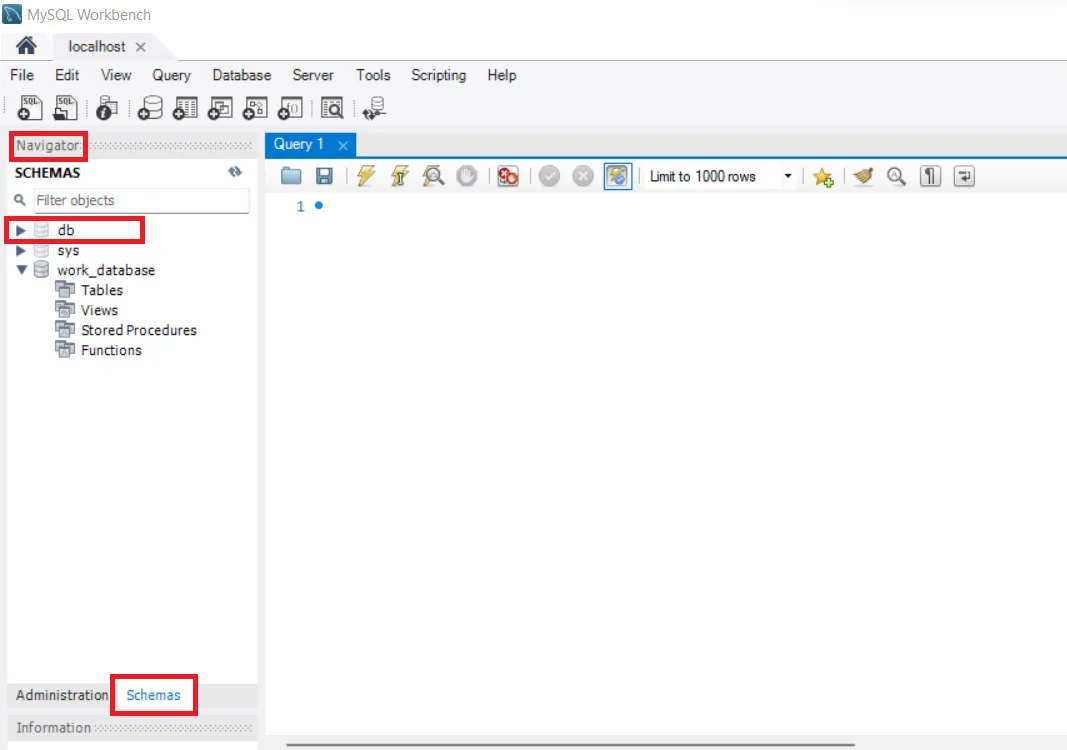1067x750 pixels.
Task: Open the Explain Query Plan icon
Action: 432,176
